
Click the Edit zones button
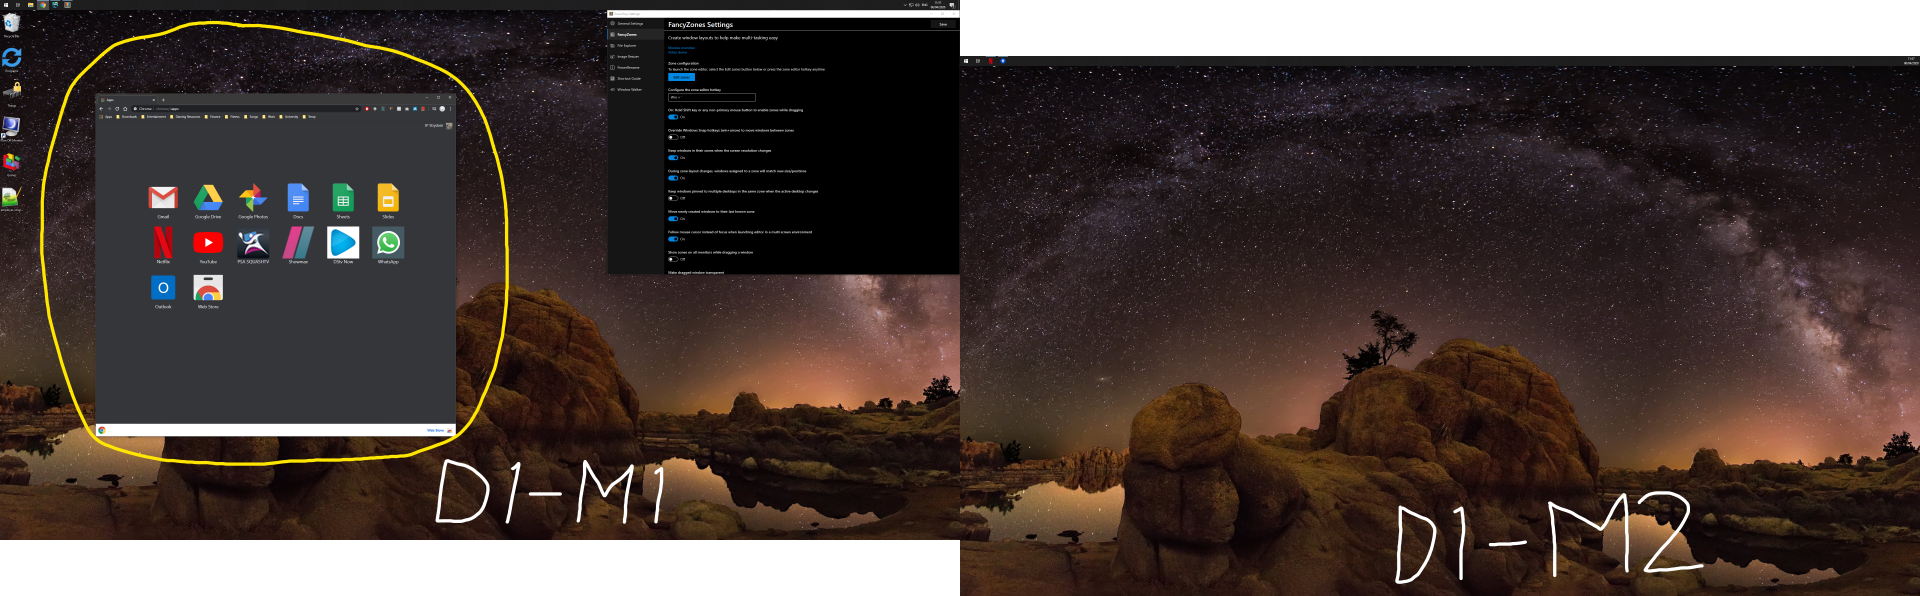(681, 77)
